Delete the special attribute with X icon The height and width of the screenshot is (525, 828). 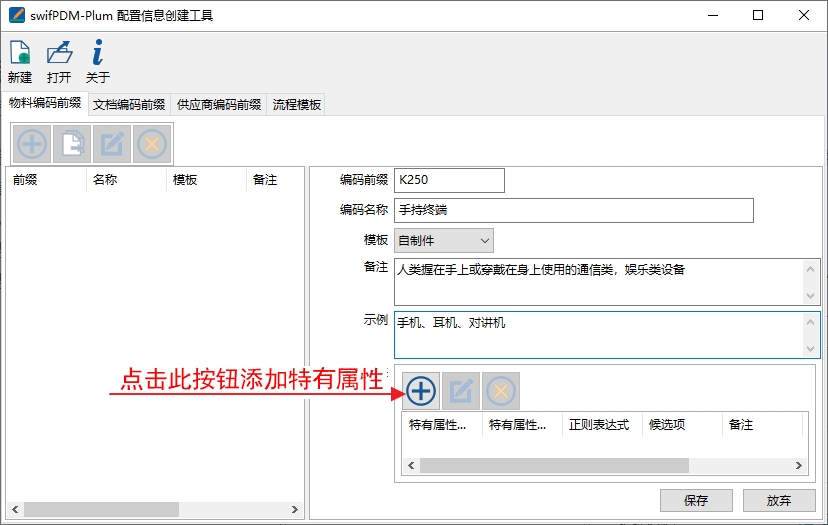point(501,391)
